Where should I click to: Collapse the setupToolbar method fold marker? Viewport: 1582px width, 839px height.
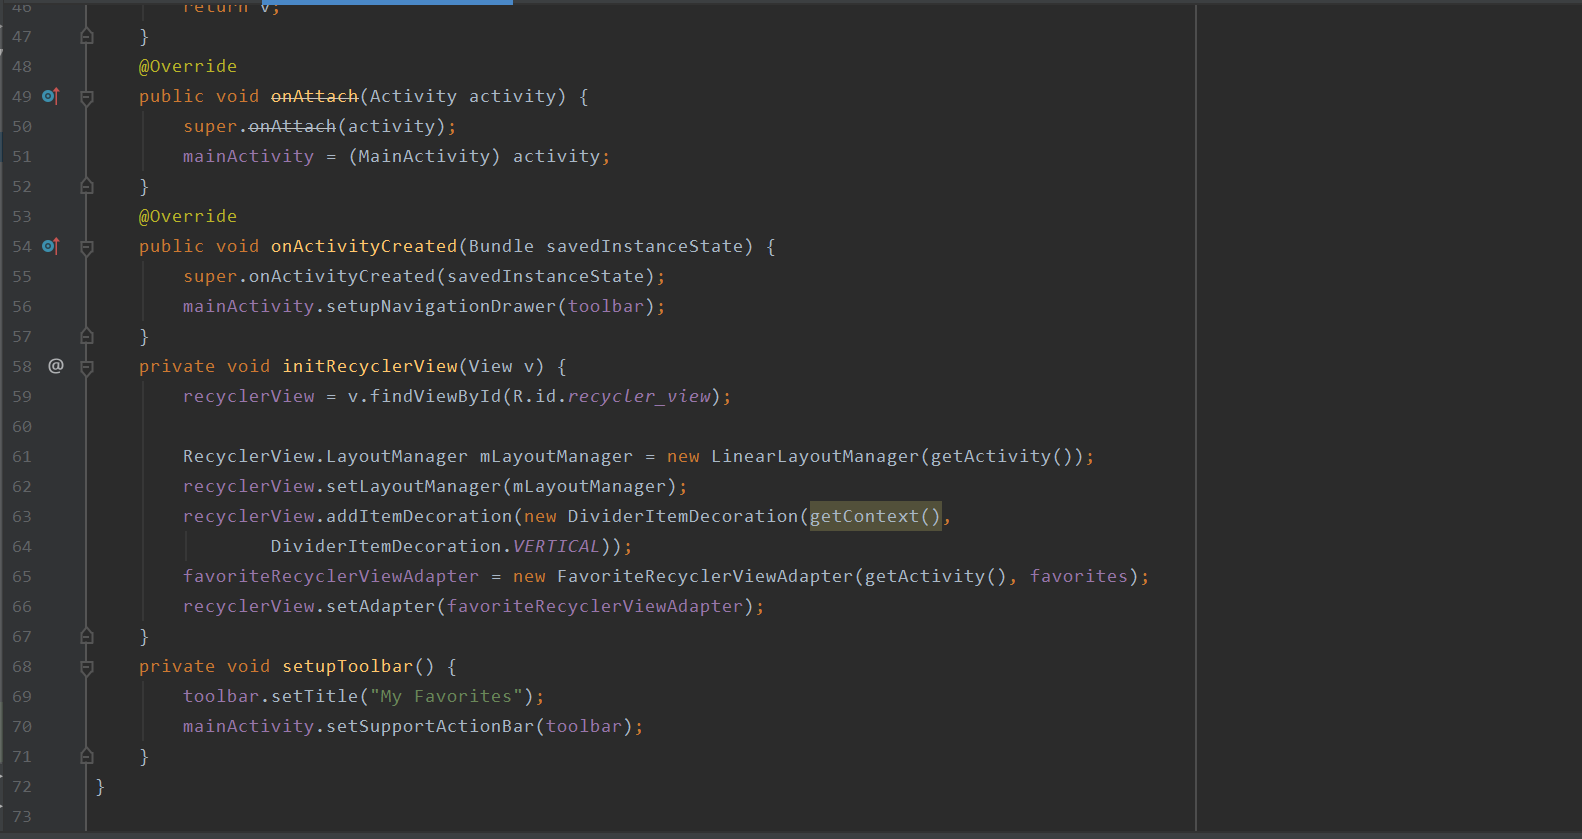[87, 667]
